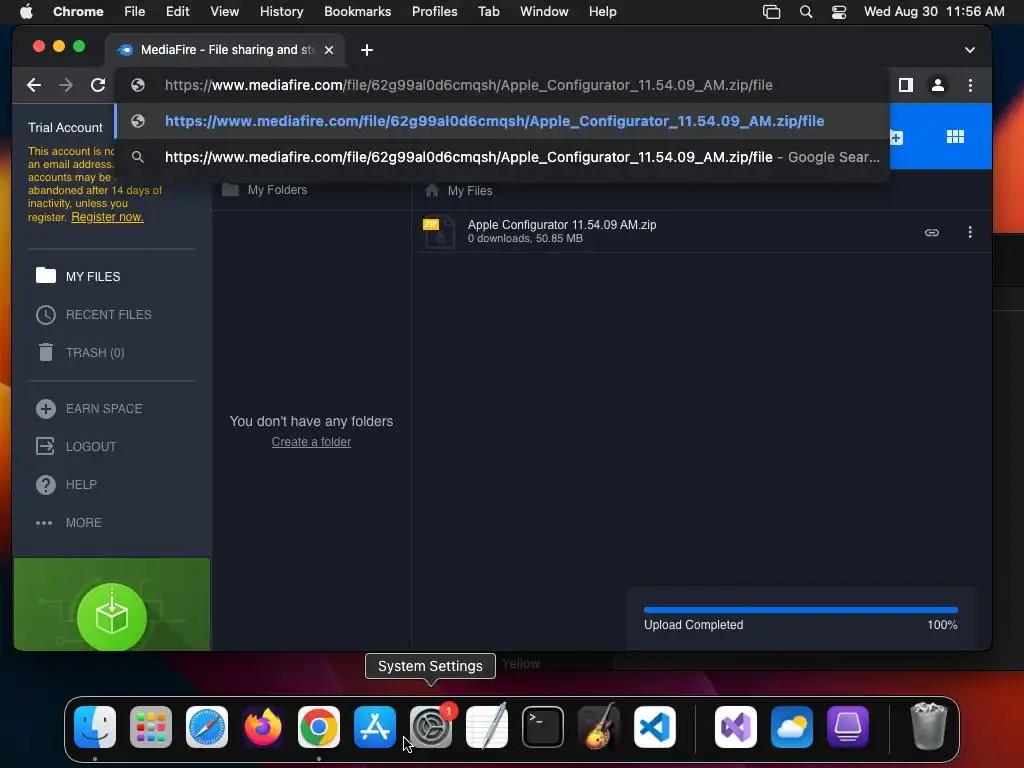Viewport: 1024px width, 768px height.
Task: Open RECENT FILES in sidebar
Action: [93, 315]
